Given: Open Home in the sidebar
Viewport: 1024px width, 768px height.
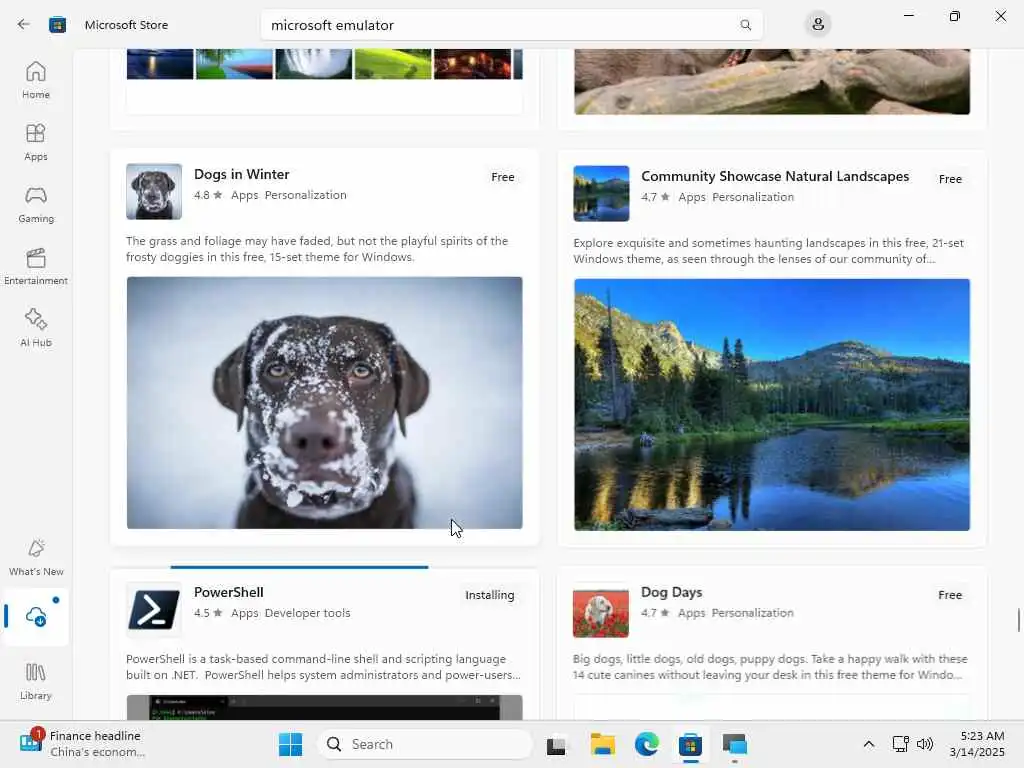Looking at the screenshot, I should tap(36, 80).
